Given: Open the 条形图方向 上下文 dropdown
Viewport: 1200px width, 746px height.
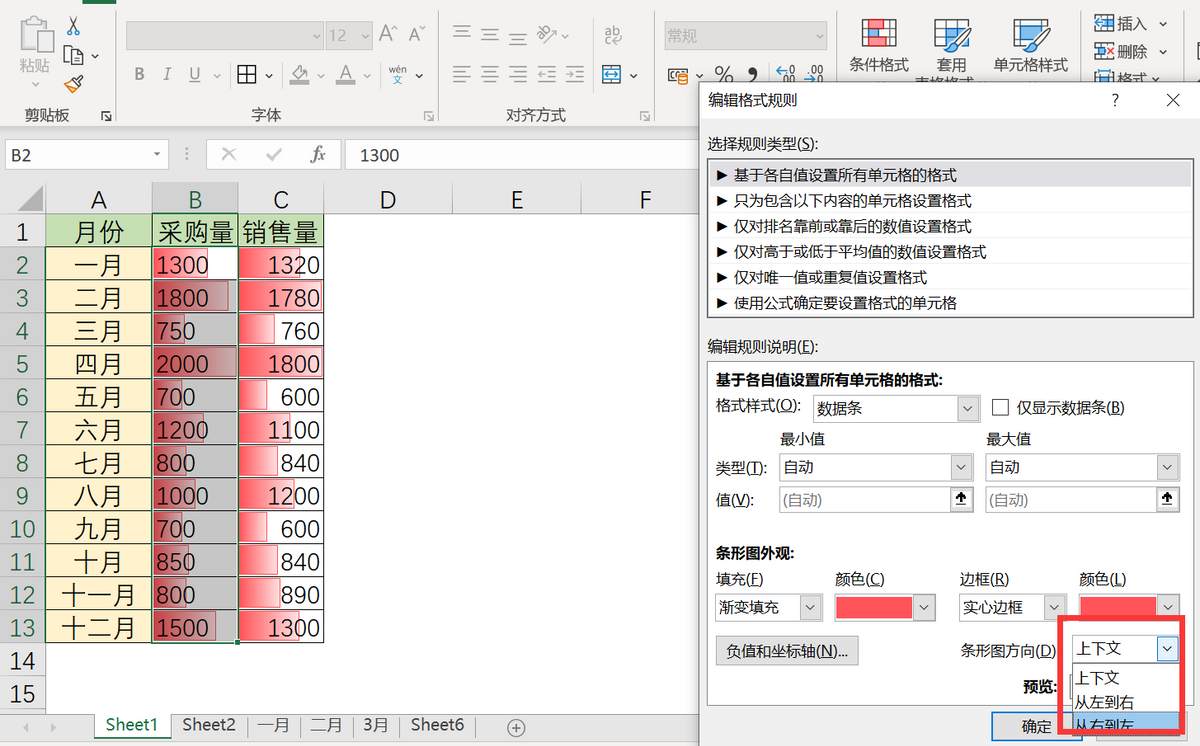Looking at the screenshot, I should pyautogui.click(x=1167, y=648).
